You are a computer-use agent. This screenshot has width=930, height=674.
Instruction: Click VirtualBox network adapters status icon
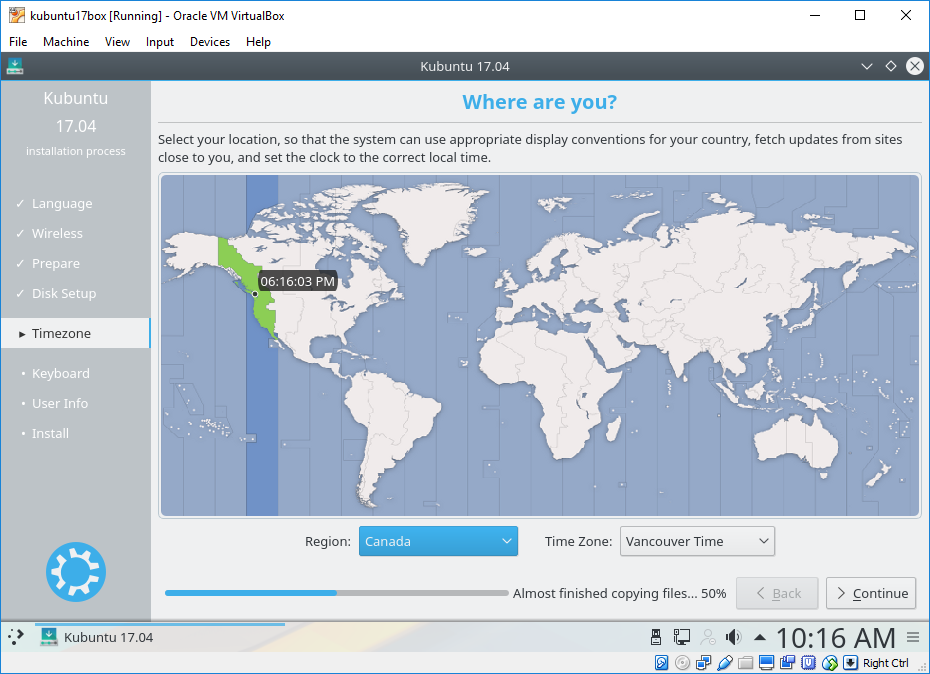703,663
